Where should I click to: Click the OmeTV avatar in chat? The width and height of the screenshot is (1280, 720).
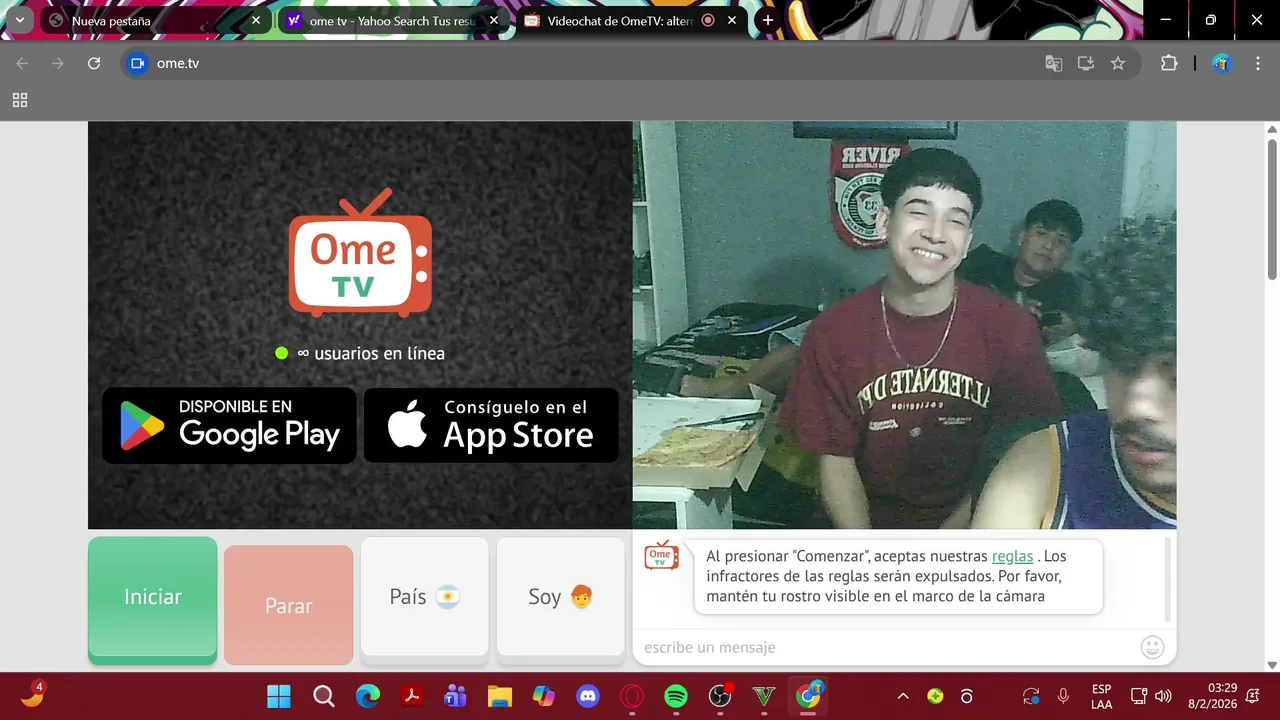coord(661,555)
